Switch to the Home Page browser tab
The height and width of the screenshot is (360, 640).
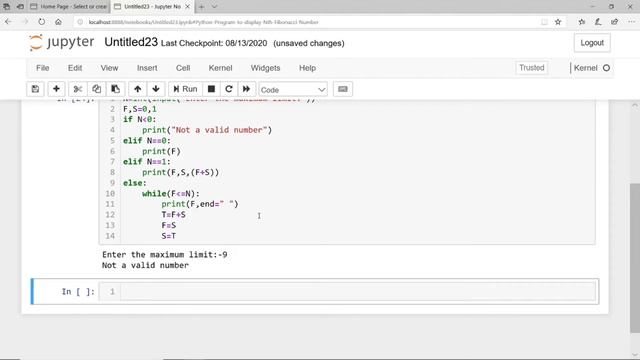tap(69, 7)
